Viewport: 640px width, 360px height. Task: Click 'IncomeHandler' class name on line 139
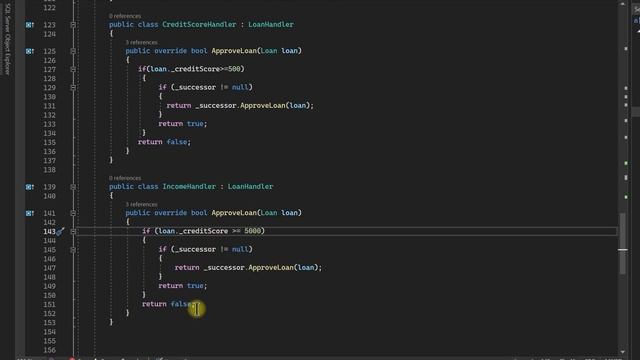pyautogui.click(x=189, y=187)
